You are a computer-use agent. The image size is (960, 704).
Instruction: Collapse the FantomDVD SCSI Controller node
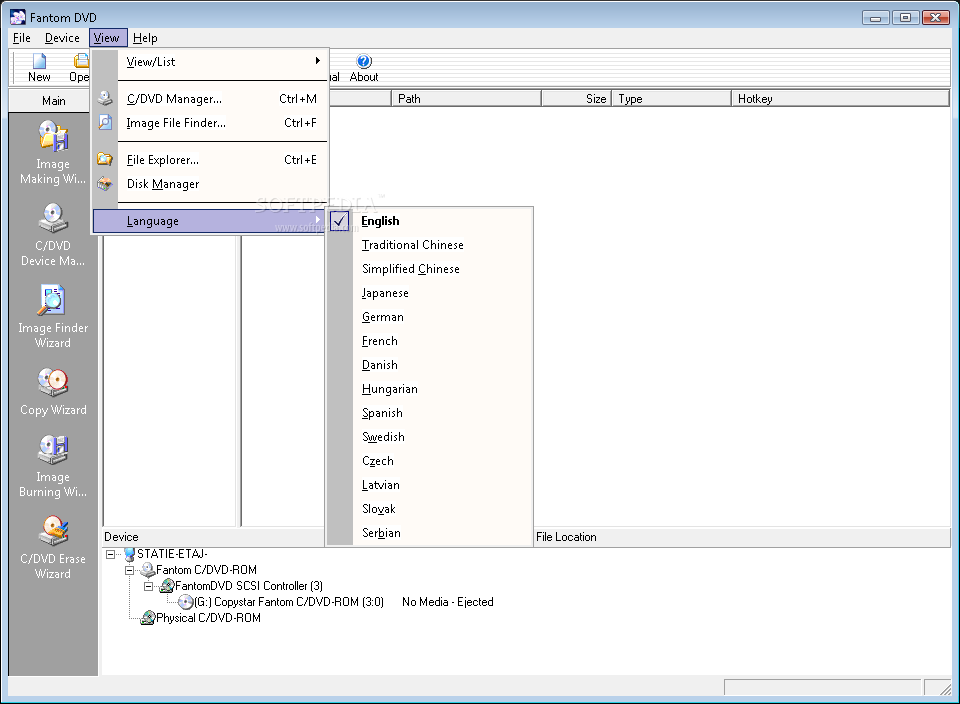point(148,586)
